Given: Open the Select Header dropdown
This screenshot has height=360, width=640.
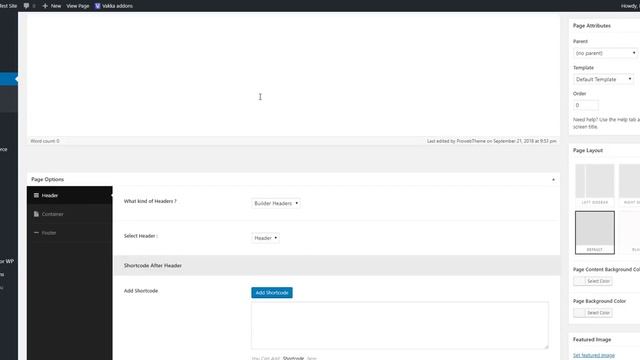Looking at the screenshot, I should tap(265, 238).
